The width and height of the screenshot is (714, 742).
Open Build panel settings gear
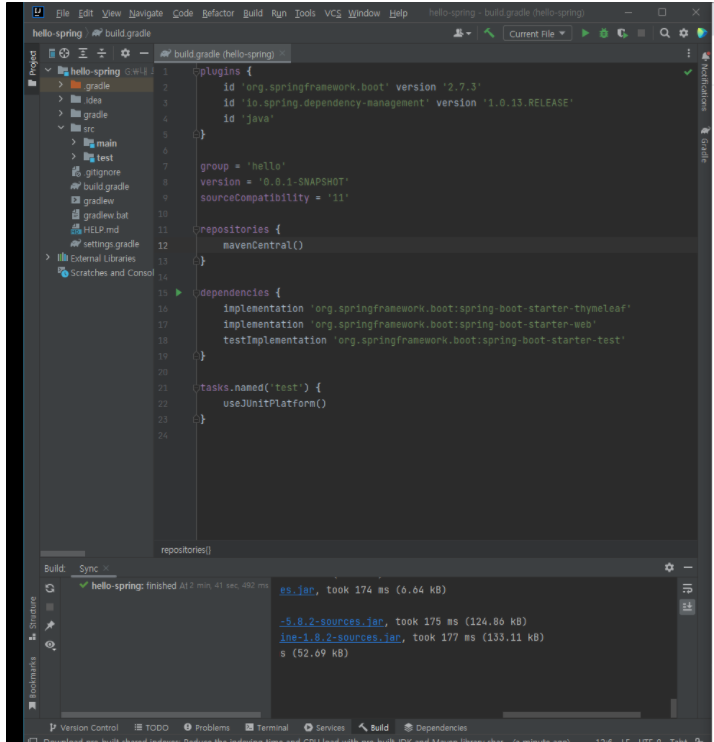tap(669, 567)
